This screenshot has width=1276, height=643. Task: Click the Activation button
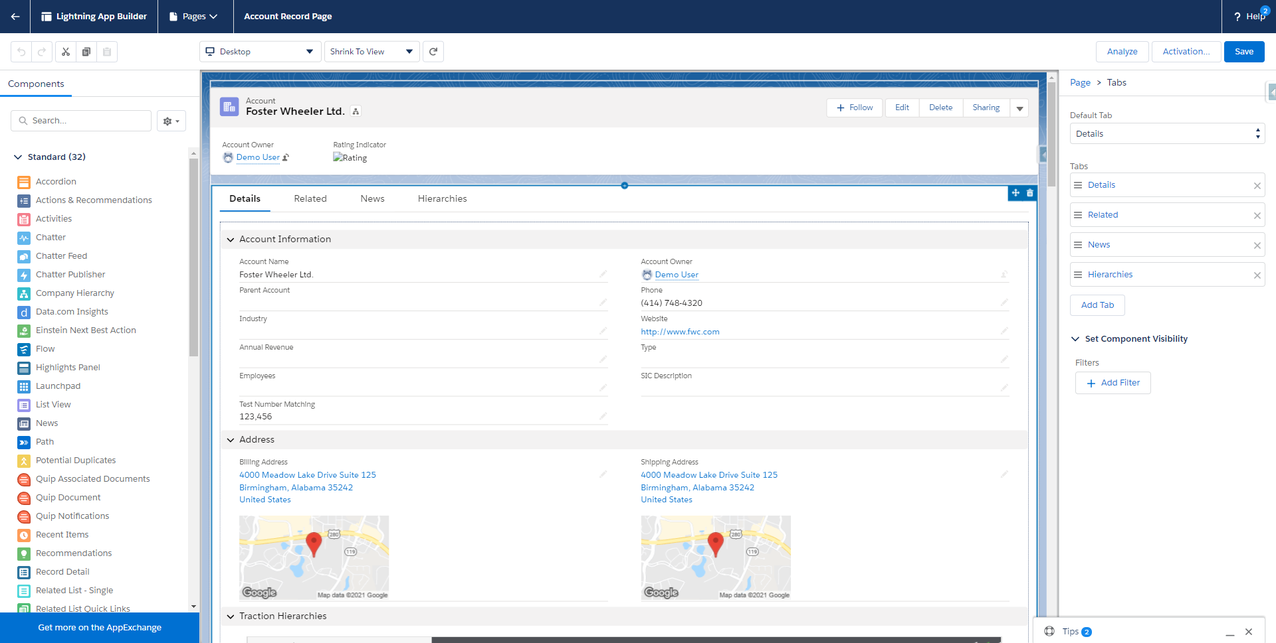1186,52
